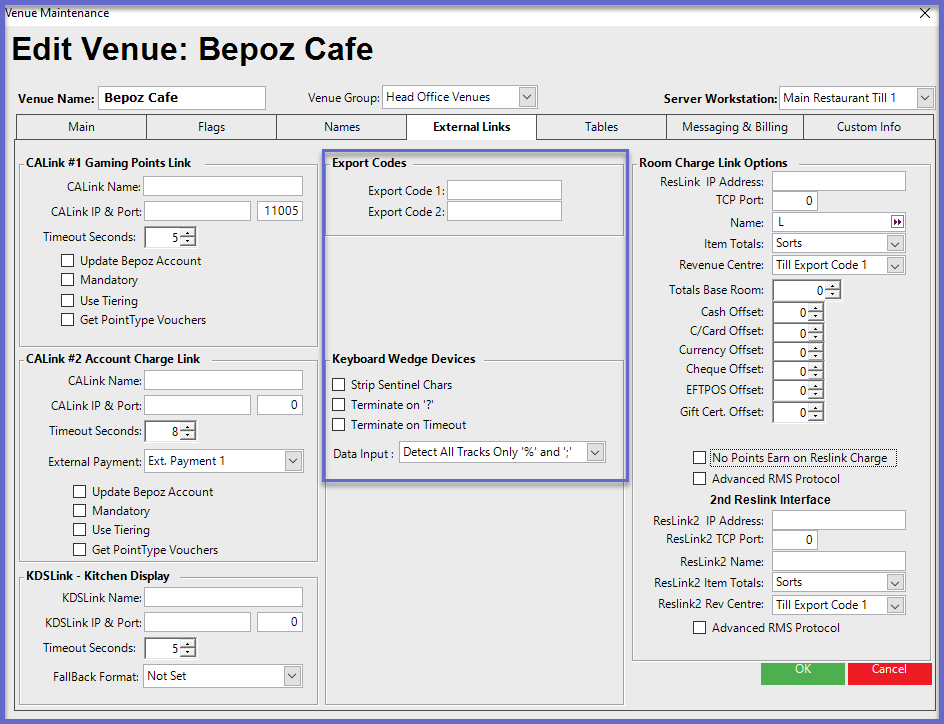This screenshot has height=724, width=944.
Task: Open the Messaging & Billing tab
Action: pos(734,127)
